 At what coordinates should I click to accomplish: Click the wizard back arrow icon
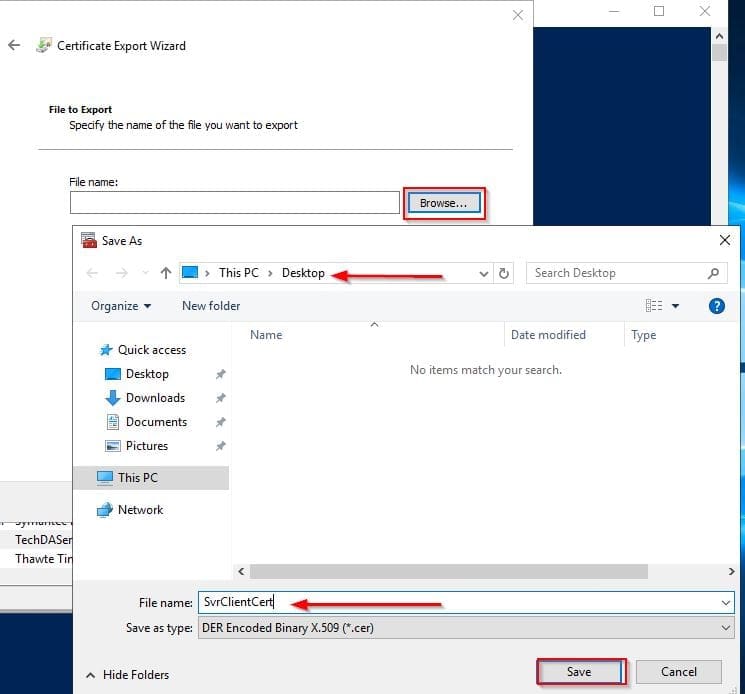14,45
